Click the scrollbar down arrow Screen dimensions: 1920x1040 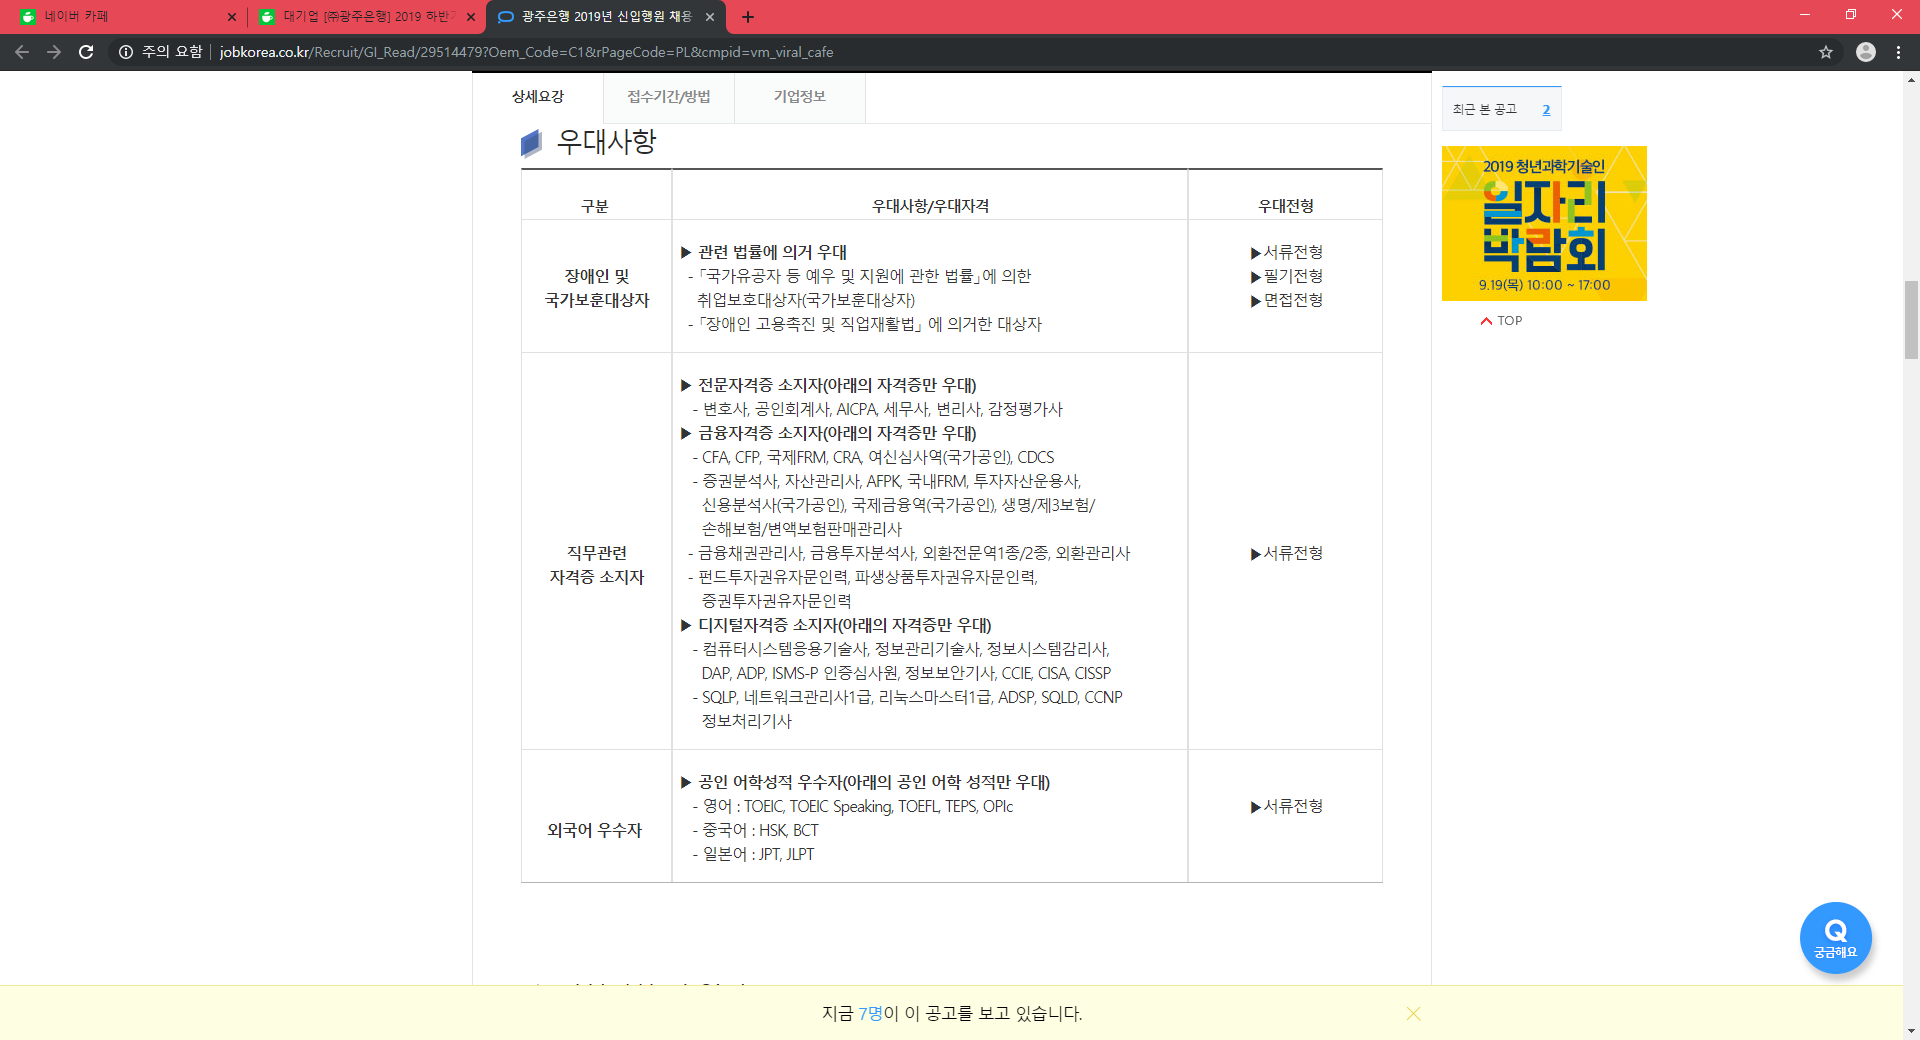1911,1031
